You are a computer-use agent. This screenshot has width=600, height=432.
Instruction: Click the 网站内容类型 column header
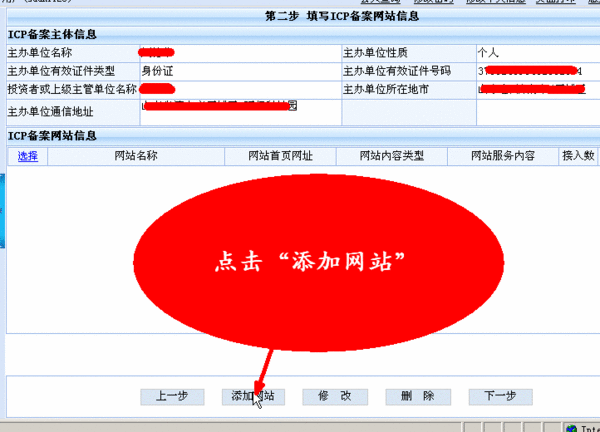pos(392,156)
